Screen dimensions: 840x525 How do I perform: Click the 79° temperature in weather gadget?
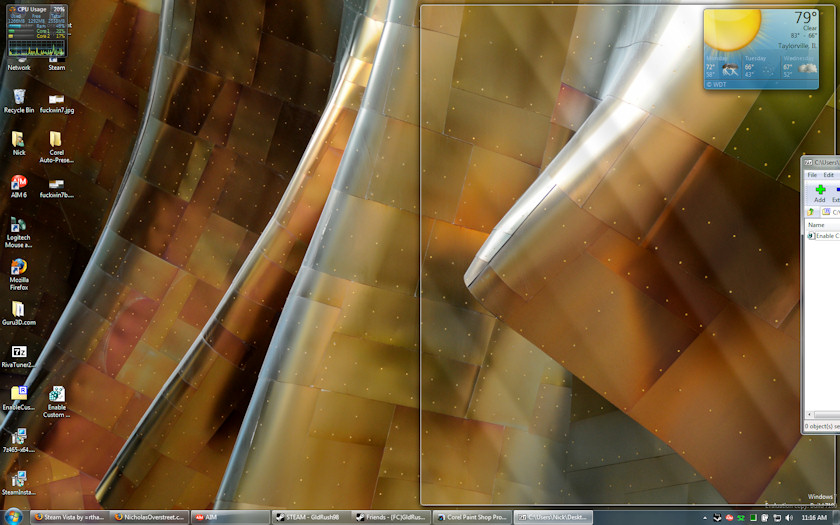805,17
